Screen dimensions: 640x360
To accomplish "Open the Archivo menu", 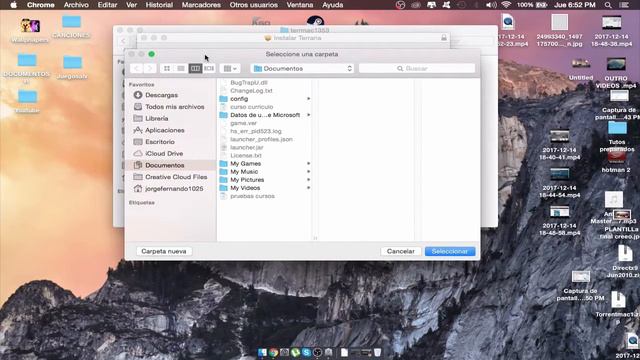I will click(76, 5).
